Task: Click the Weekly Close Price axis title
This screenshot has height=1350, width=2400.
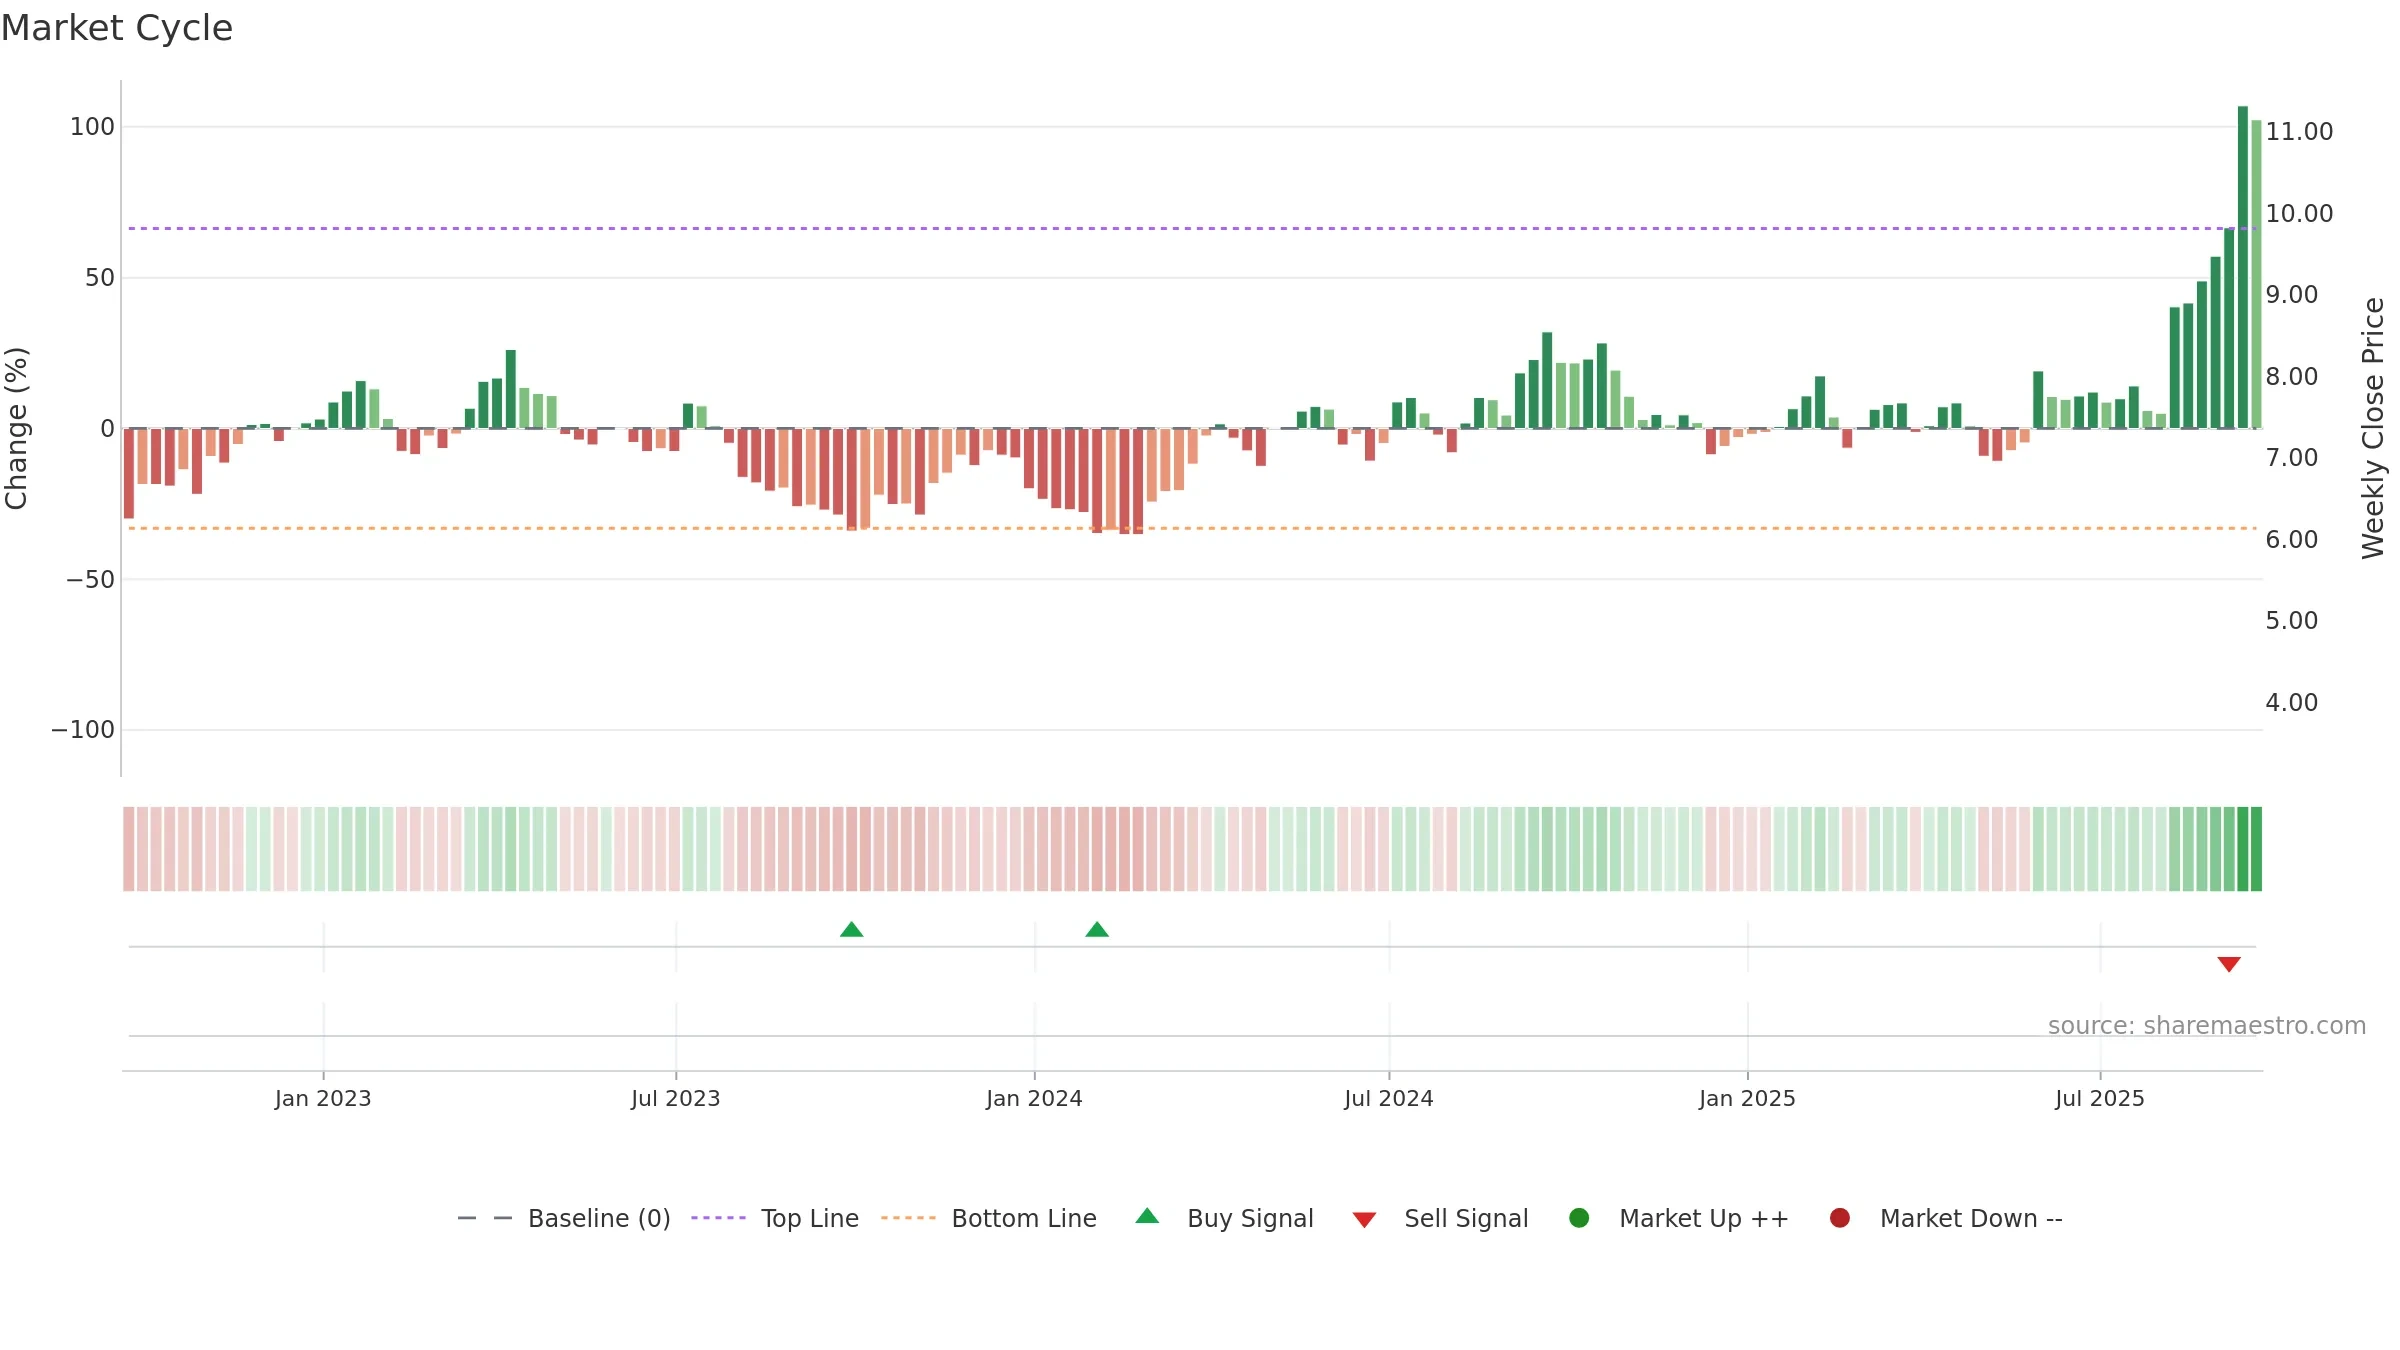Action: [x=2373, y=428]
